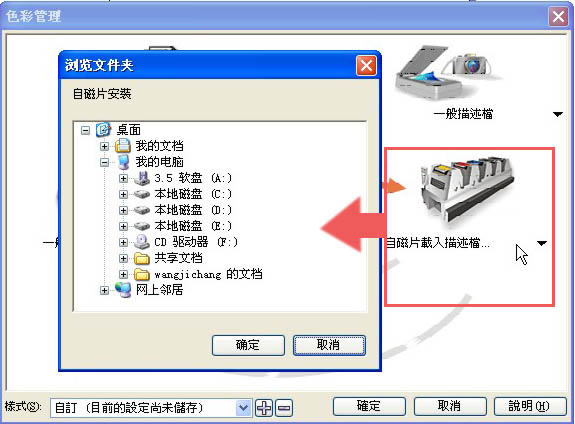Viewport: 575px width, 424px height.
Task: Open the 自磁片載入描述檔 dropdown arrow
Action: point(542,243)
